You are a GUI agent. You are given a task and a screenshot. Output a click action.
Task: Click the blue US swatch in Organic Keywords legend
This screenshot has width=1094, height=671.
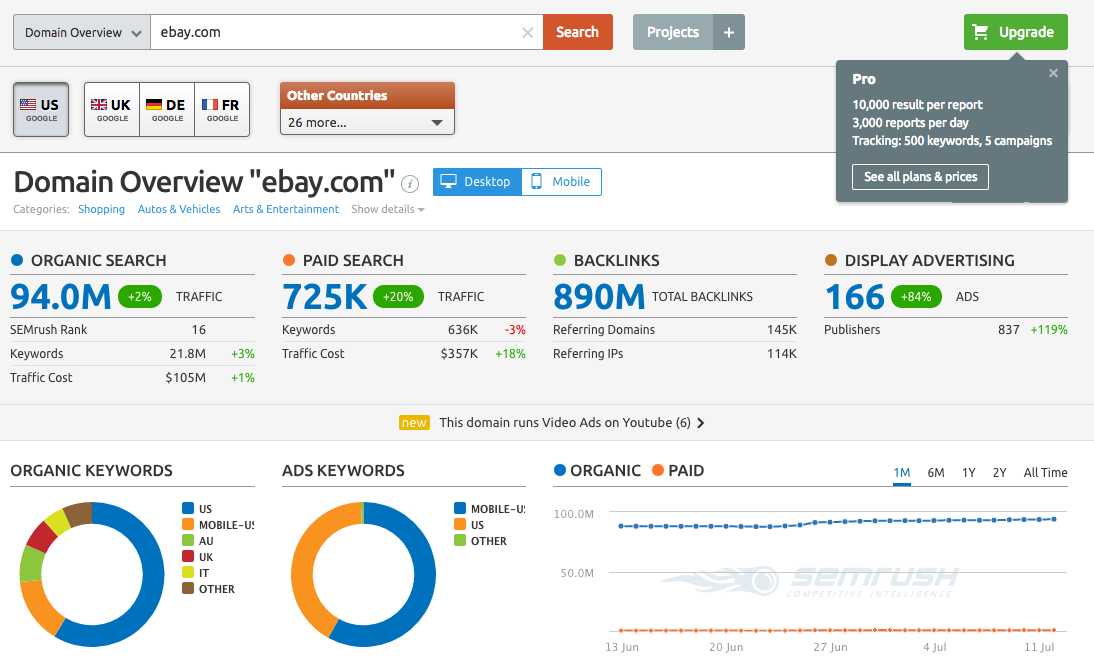[x=188, y=508]
